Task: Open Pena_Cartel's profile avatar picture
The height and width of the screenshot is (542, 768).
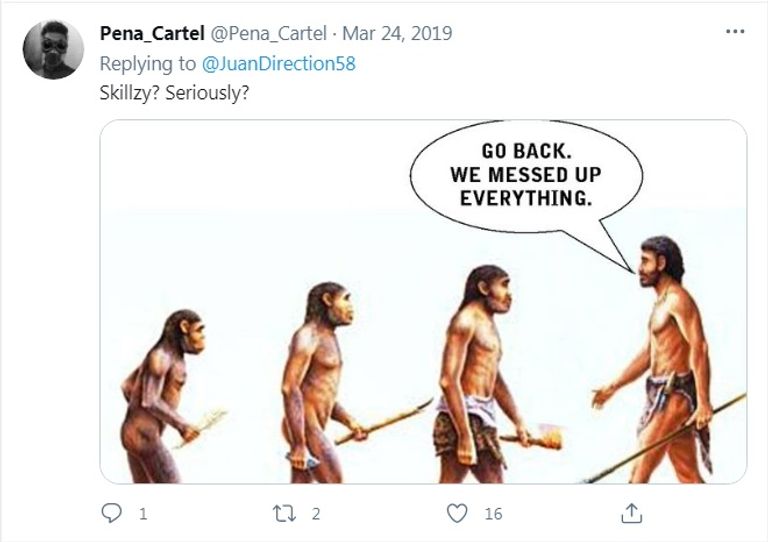Action: [53, 49]
